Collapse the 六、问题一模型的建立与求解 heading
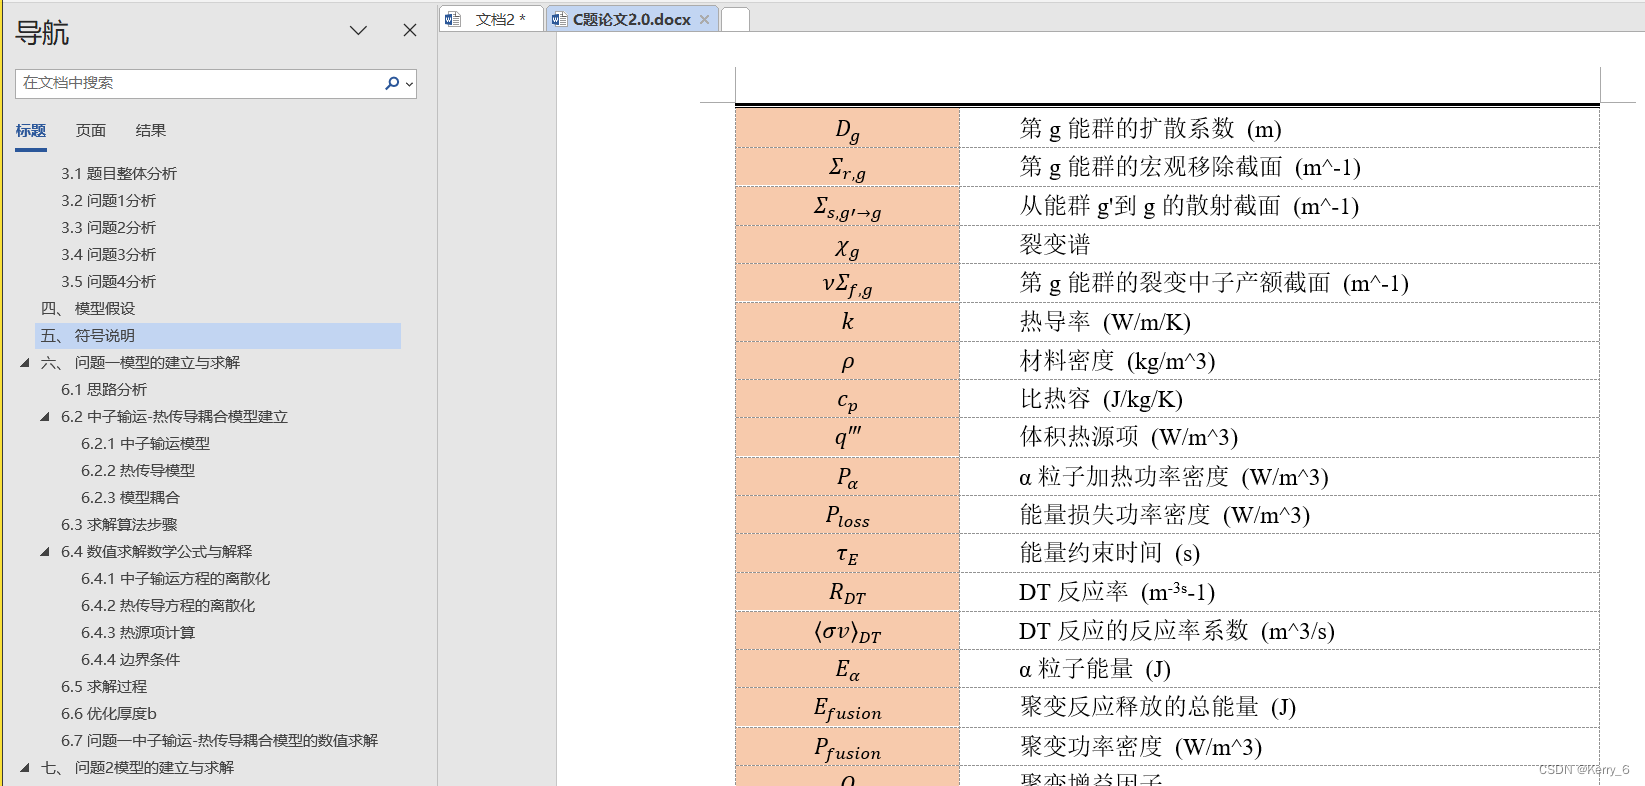The image size is (1645, 786). click(x=25, y=363)
